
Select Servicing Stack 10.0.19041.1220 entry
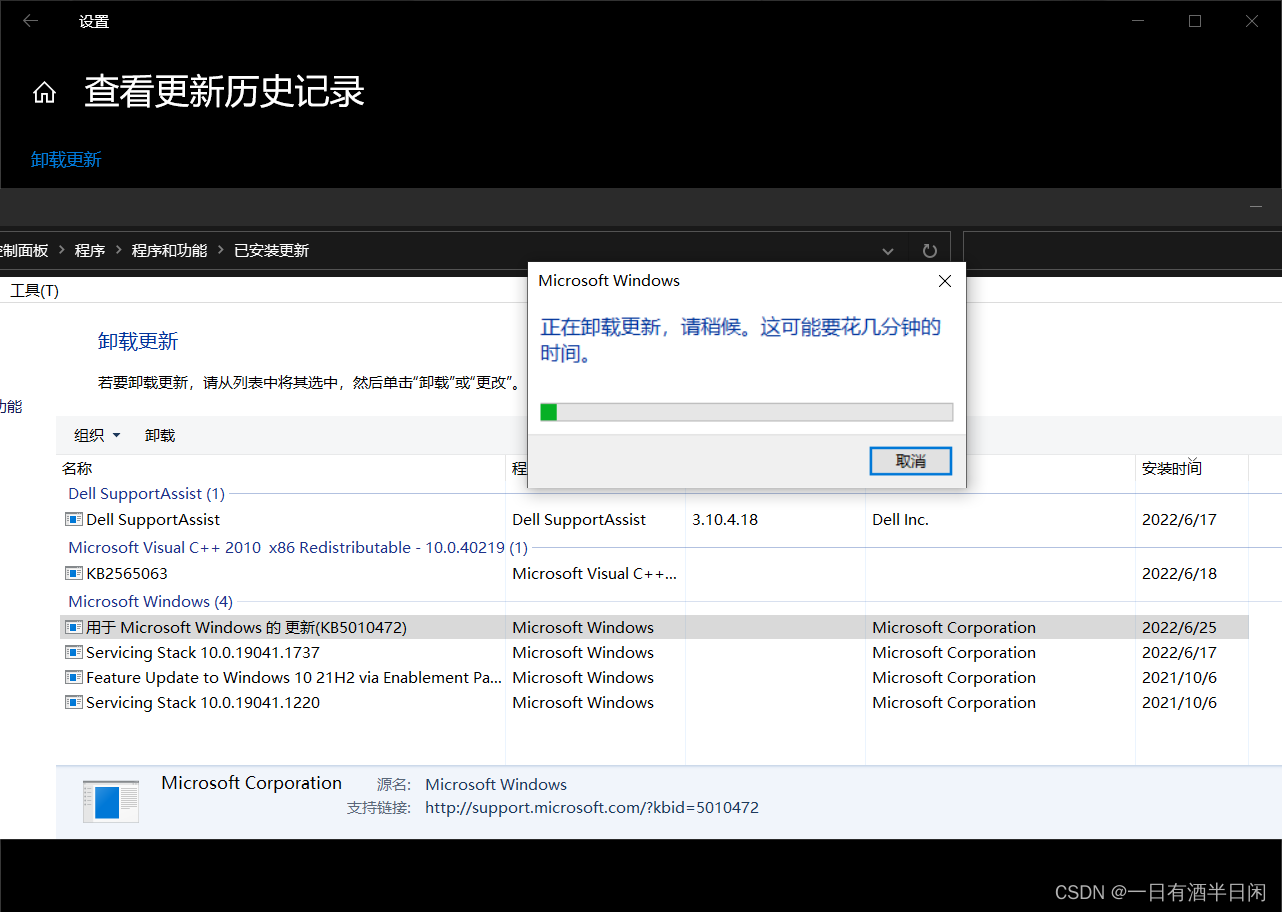click(203, 702)
